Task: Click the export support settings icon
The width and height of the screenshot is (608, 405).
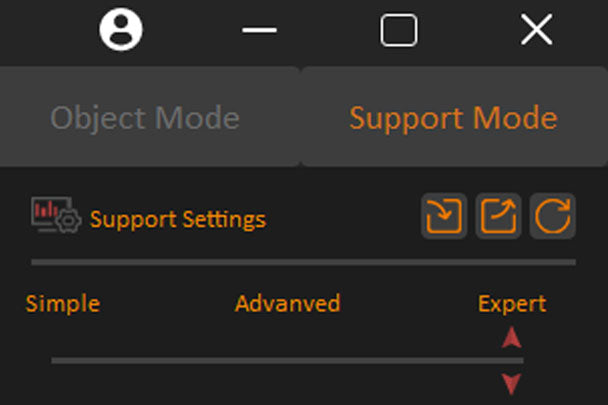Action: pyautogui.click(x=498, y=216)
